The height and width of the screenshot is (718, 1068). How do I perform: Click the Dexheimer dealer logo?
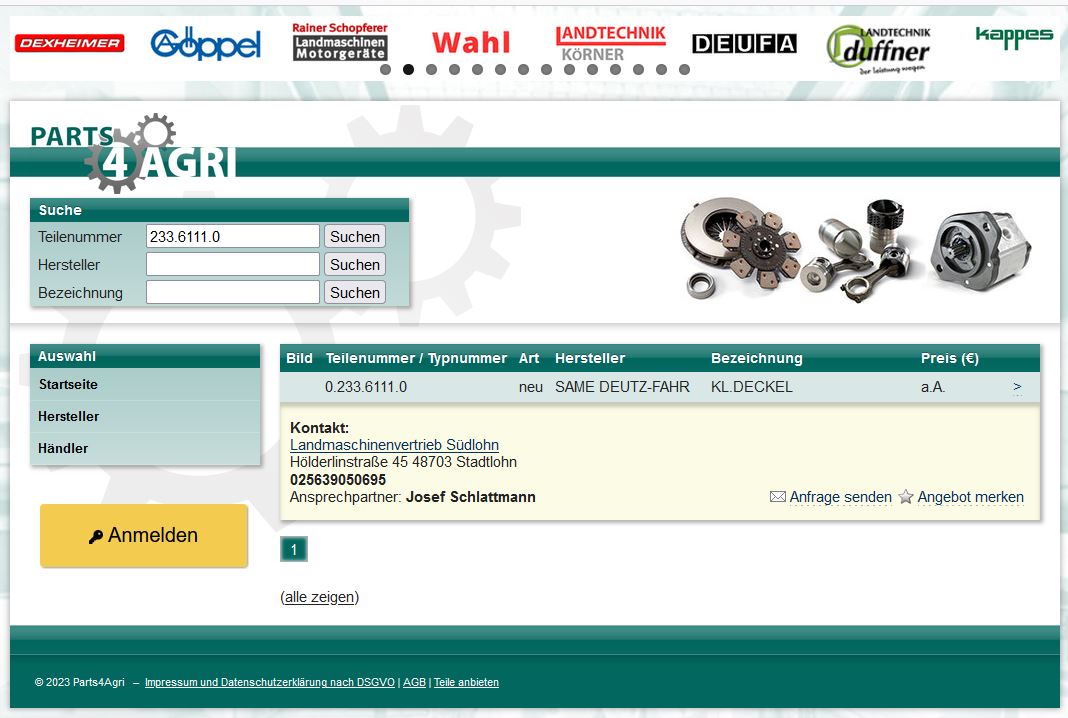[x=69, y=43]
